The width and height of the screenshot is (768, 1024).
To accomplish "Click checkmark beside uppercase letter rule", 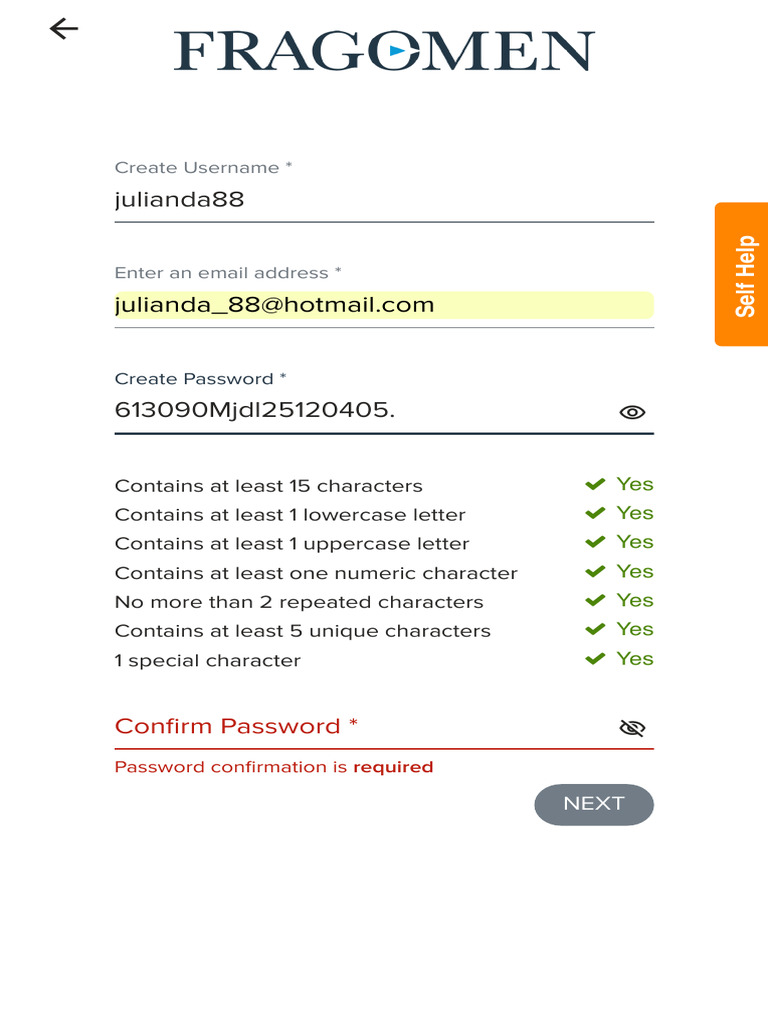I will [595, 543].
